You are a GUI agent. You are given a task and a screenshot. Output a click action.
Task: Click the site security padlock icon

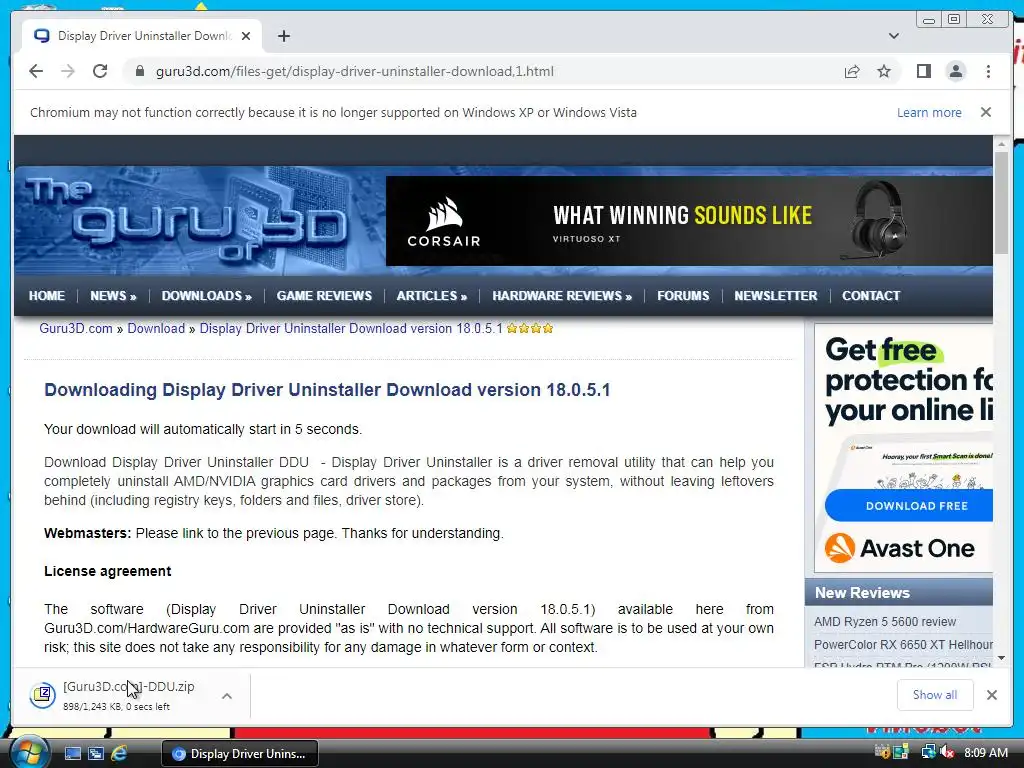click(x=139, y=71)
